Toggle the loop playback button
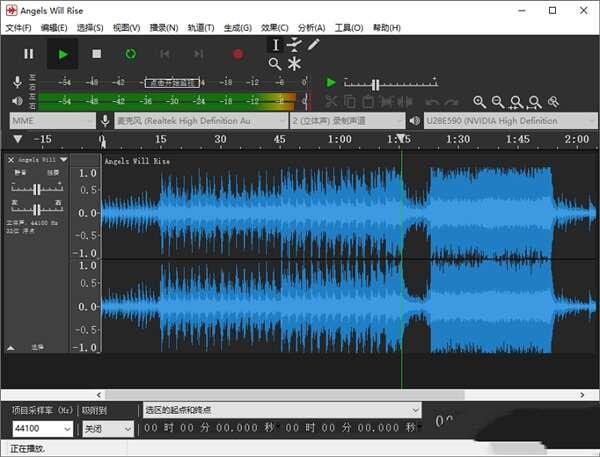The image size is (600, 457). tap(131, 54)
